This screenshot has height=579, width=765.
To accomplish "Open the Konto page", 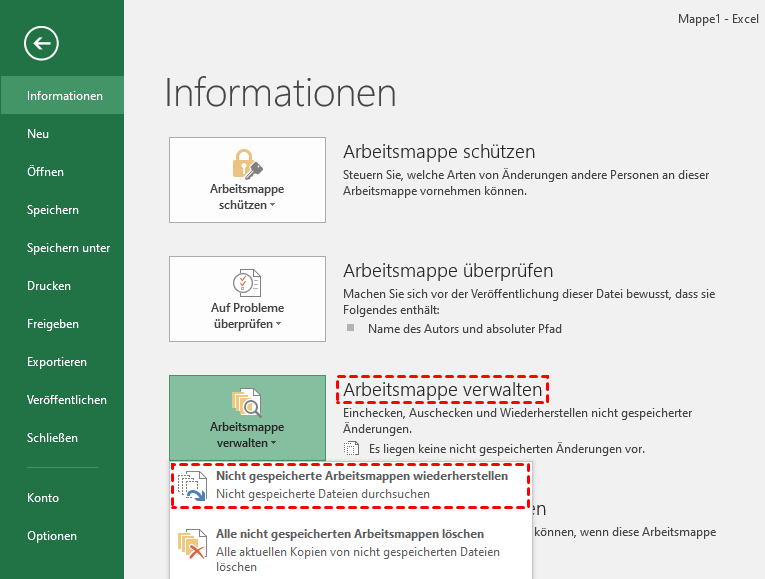I will click(x=43, y=498).
